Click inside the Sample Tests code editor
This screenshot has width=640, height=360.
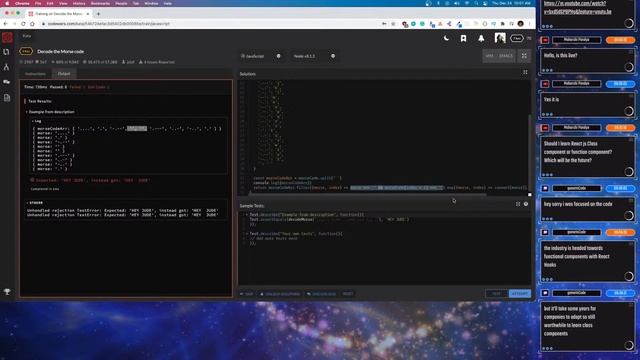point(384,248)
